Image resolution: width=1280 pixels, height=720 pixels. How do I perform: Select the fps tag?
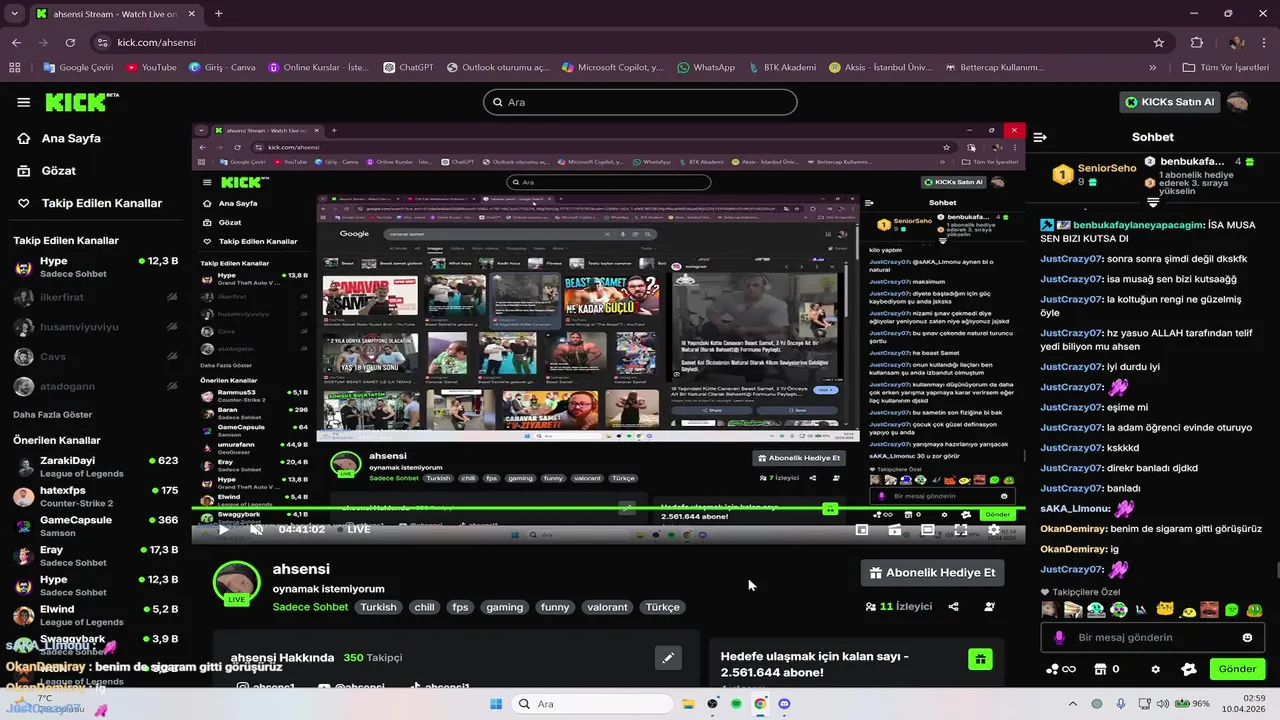[x=460, y=607]
